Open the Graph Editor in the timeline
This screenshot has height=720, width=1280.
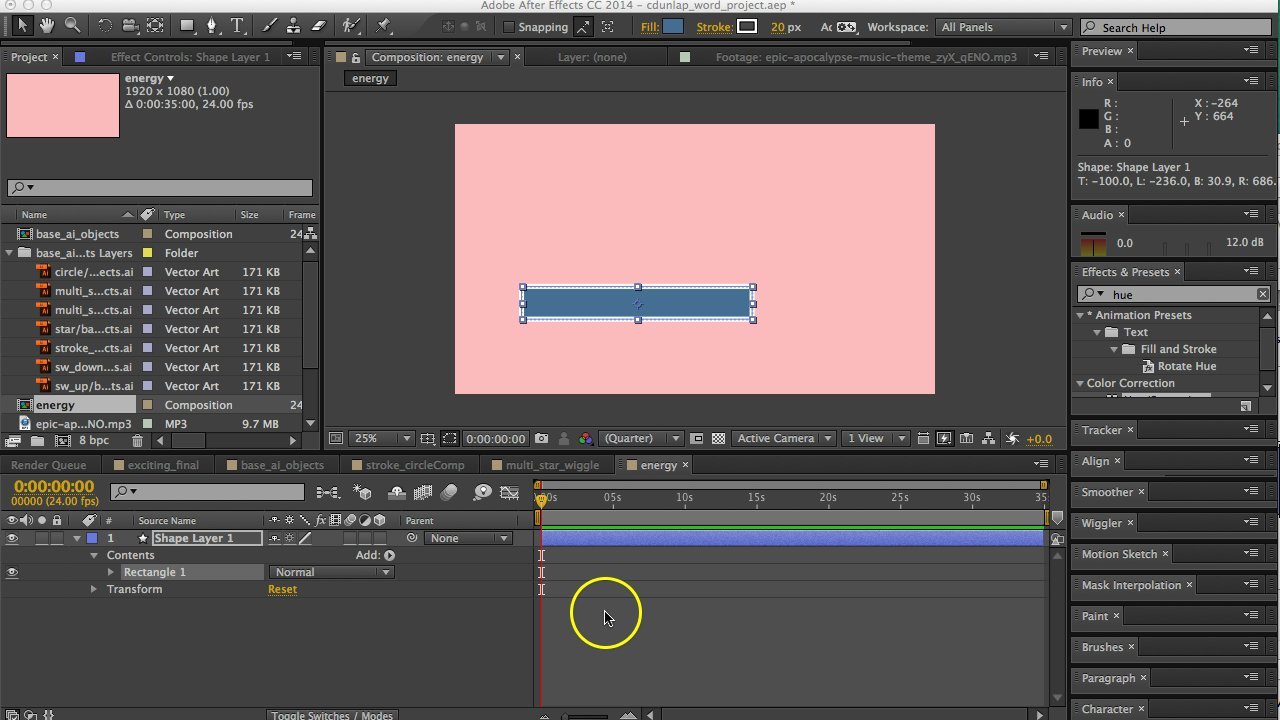[510, 492]
